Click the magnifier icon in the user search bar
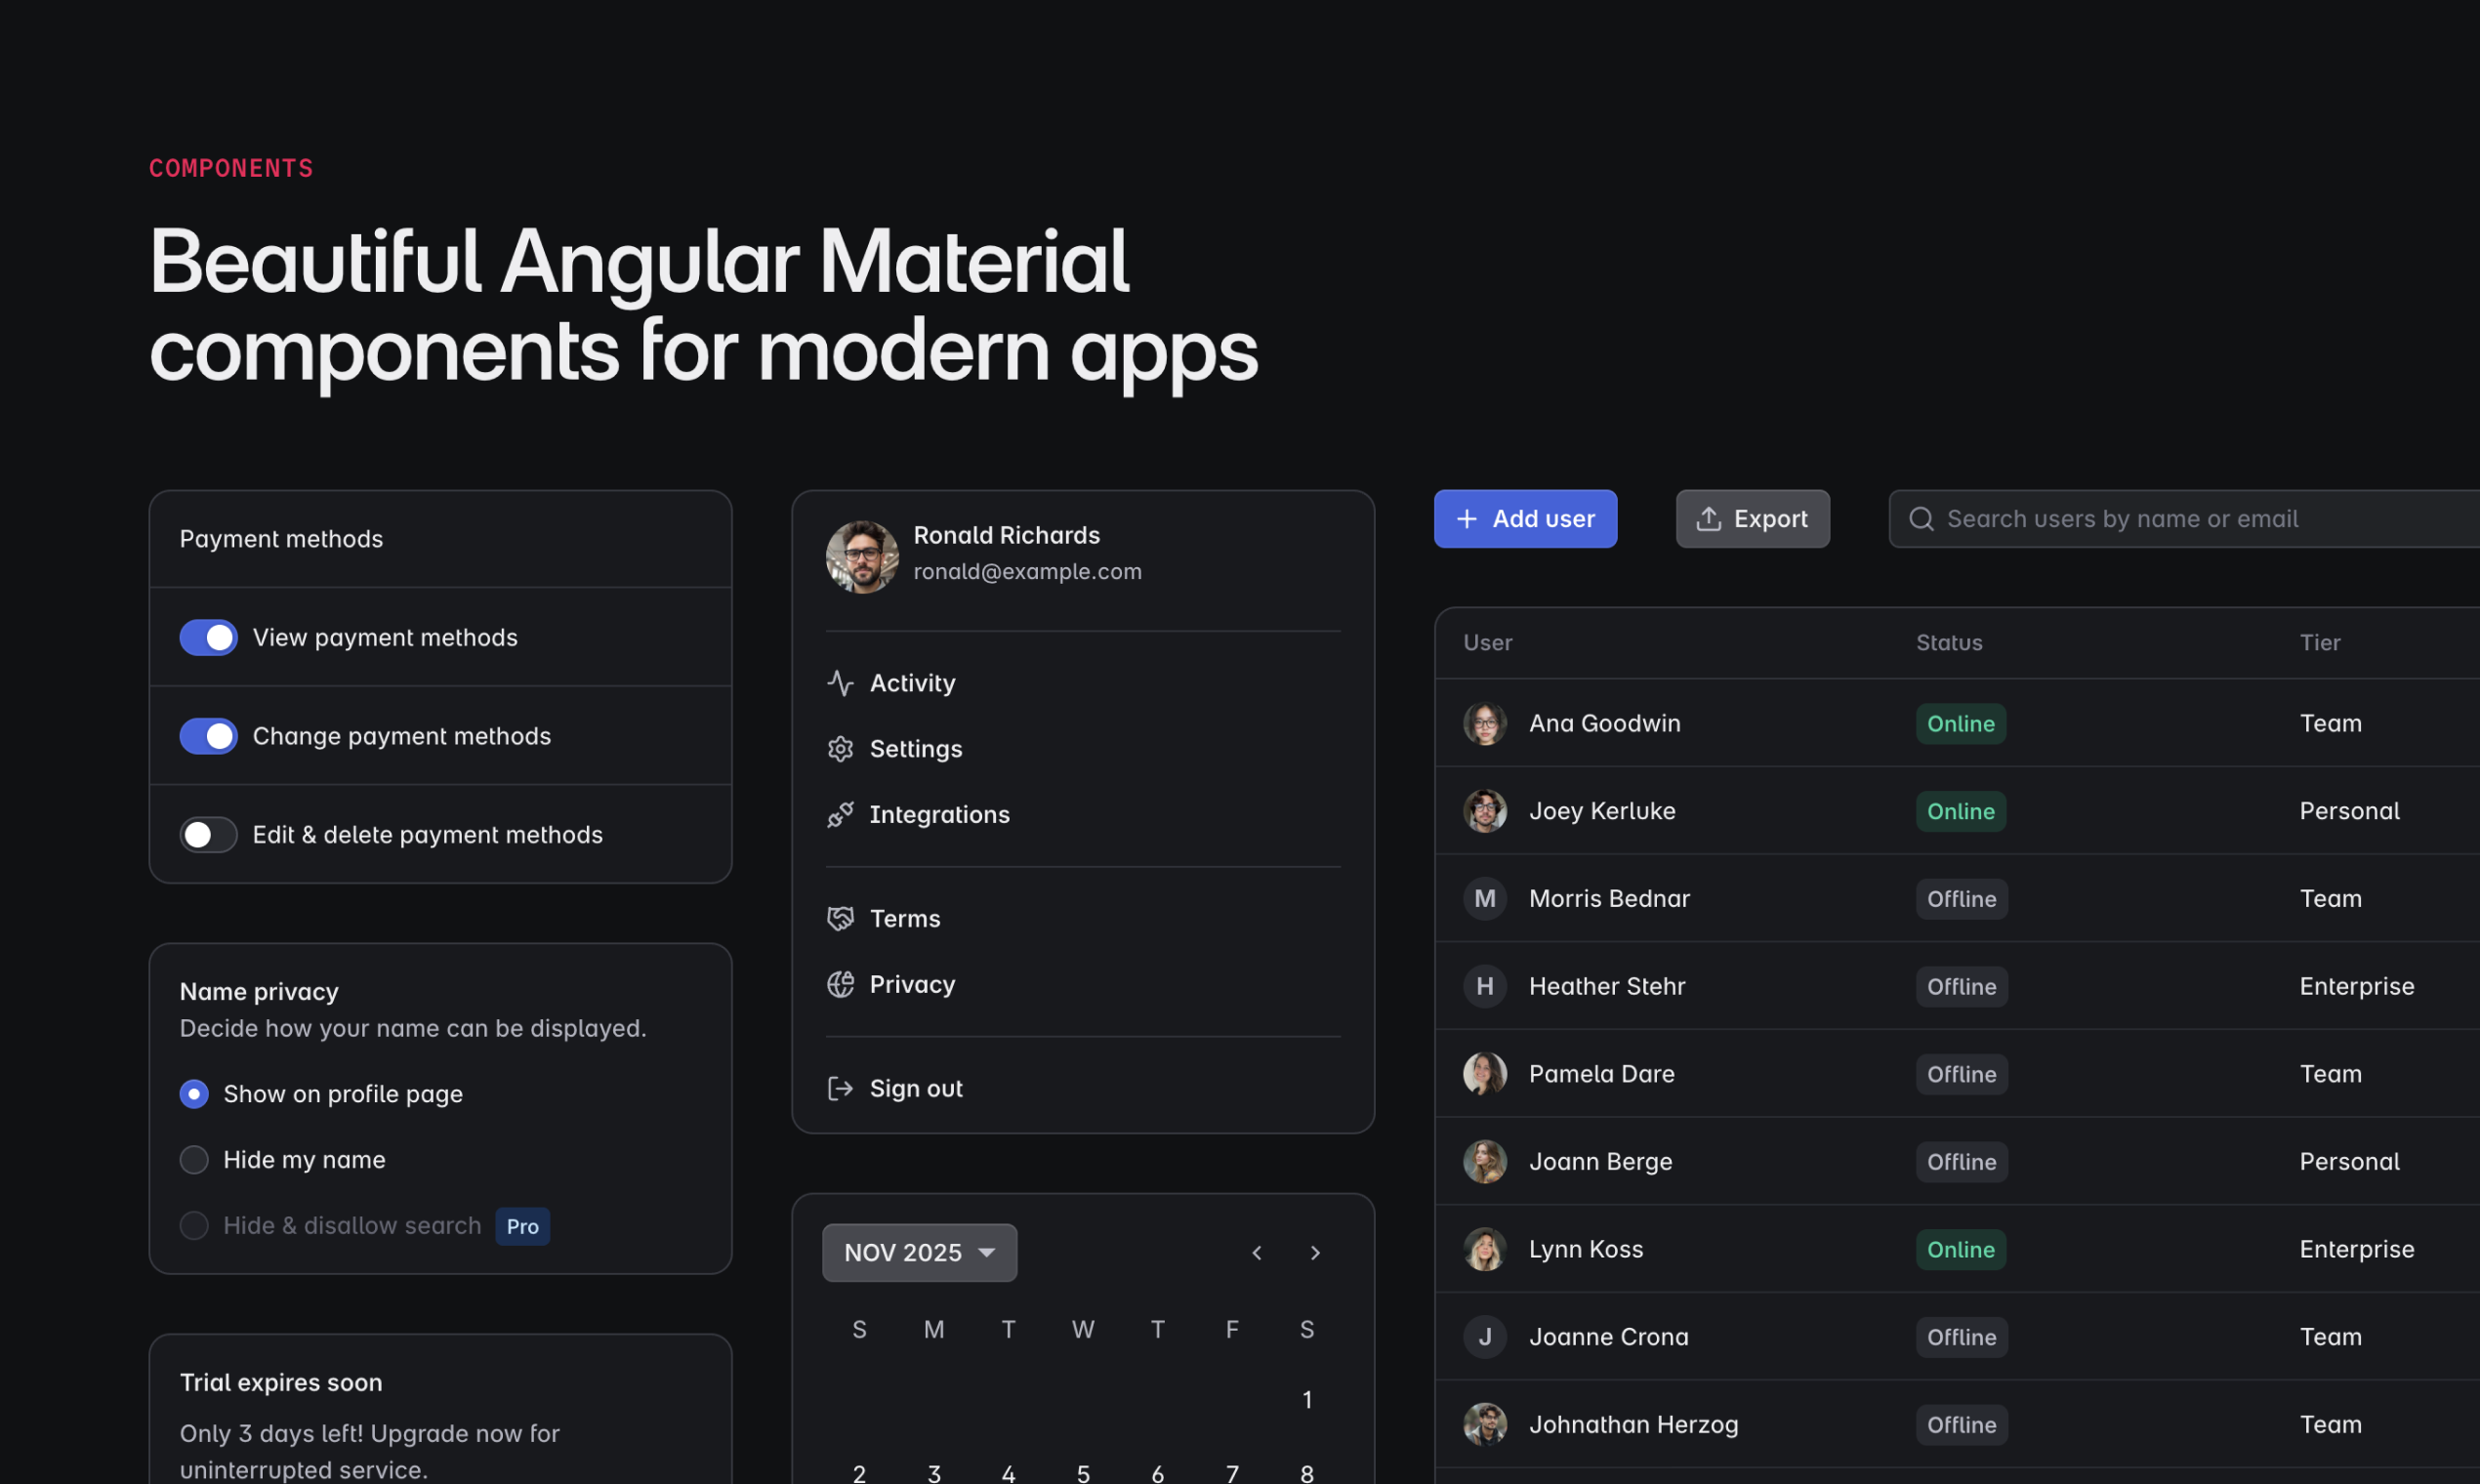The height and width of the screenshot is (1484, 2480). click(x=1921, y=519)
